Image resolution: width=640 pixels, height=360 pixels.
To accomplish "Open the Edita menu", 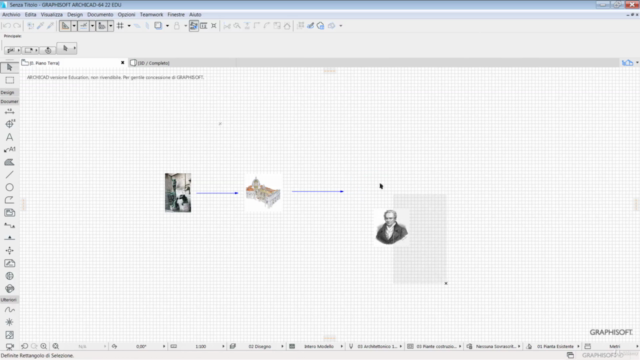I will (x=31, y=14).
